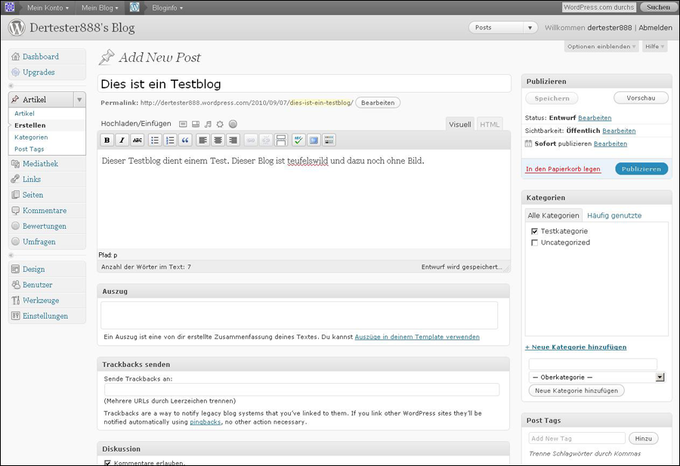Insert an unordered bullet list

[x=154, y=140]
